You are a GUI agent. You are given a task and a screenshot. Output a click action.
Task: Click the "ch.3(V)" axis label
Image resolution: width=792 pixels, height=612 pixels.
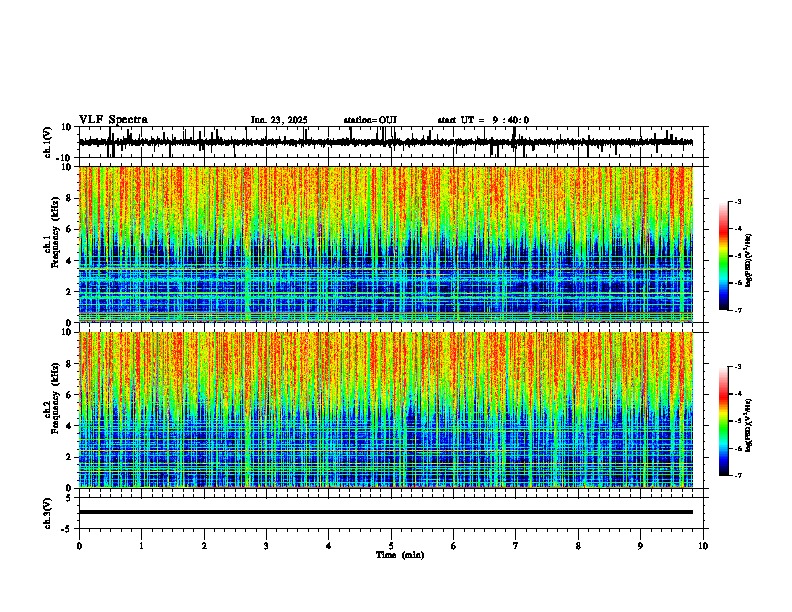point(48,513)
